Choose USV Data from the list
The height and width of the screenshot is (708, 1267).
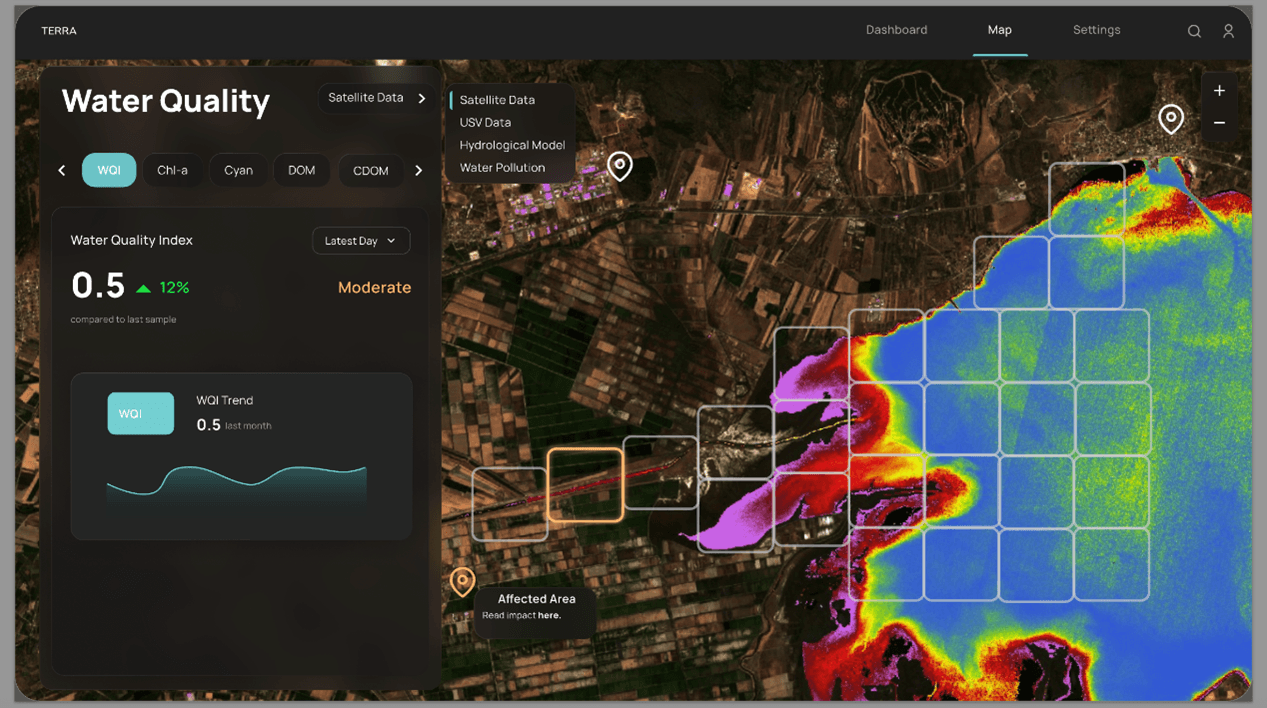point(485,122)
